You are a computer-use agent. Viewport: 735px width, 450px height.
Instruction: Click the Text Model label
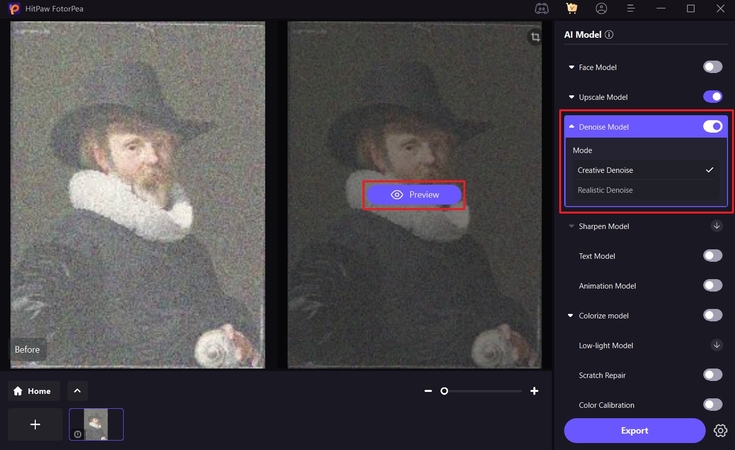tap(597, 256)
